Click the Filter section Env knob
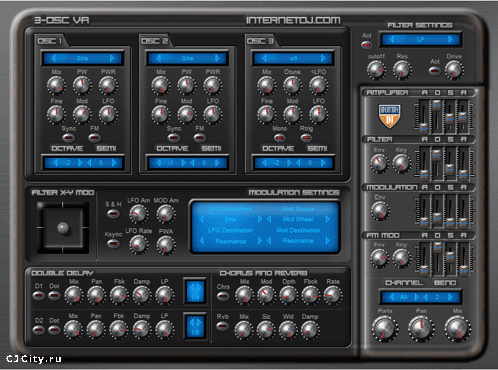The width and height of the screenshot is (498, 370). pyautogui.click(x=379, y=163)
